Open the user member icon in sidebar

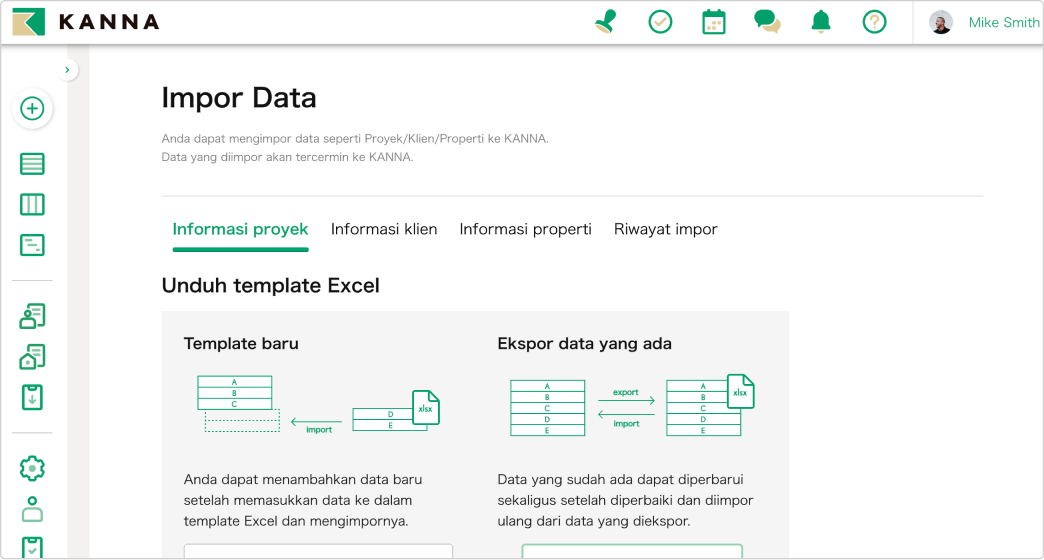point(32,509)
